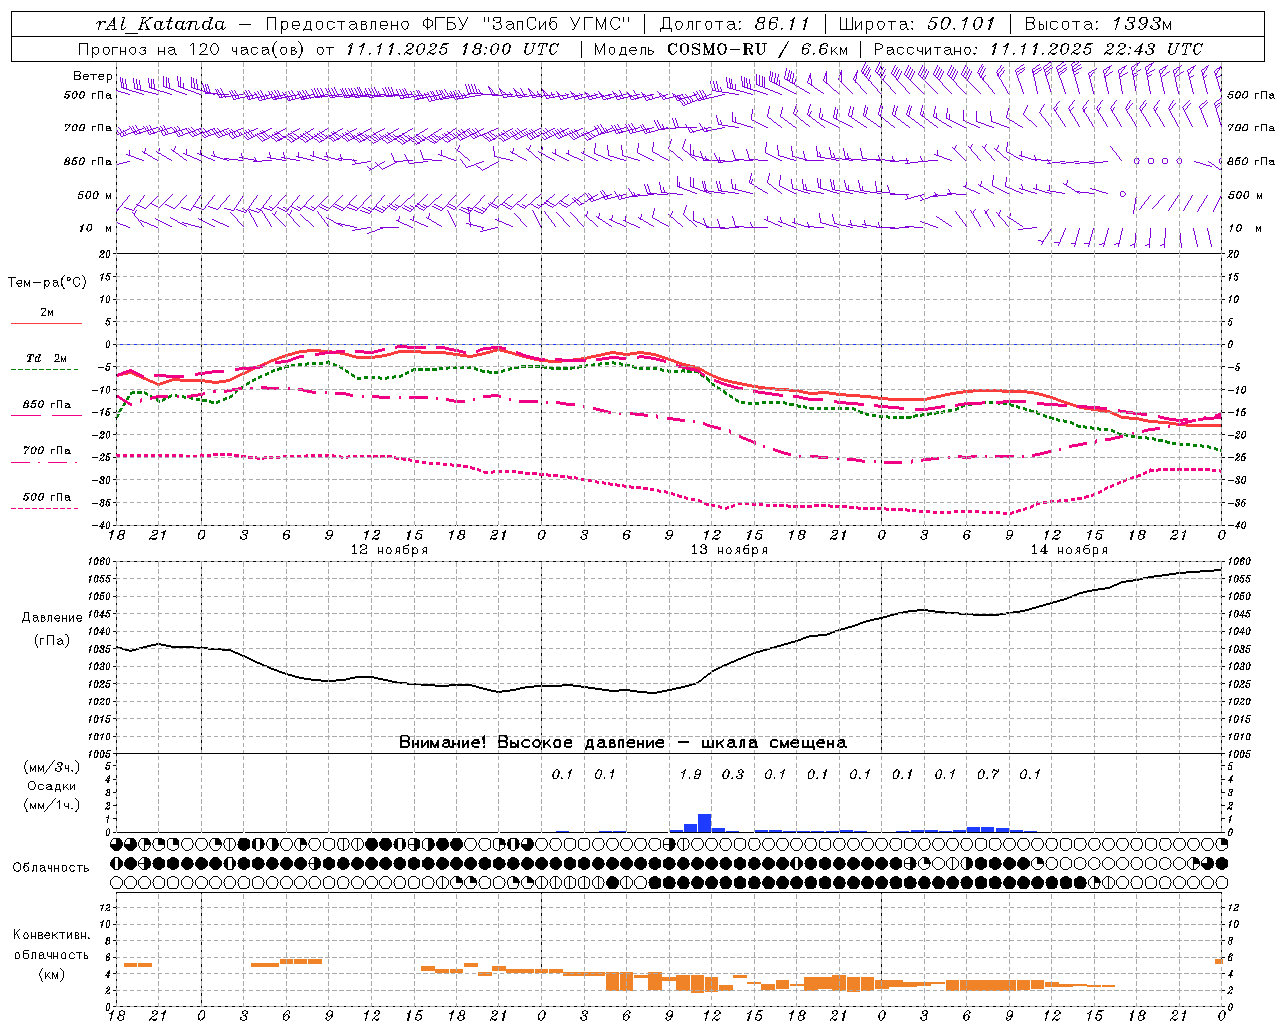1280x1024 pixels.
Task: Click the 1.9 precipitation value
Action: coord(690,774)
